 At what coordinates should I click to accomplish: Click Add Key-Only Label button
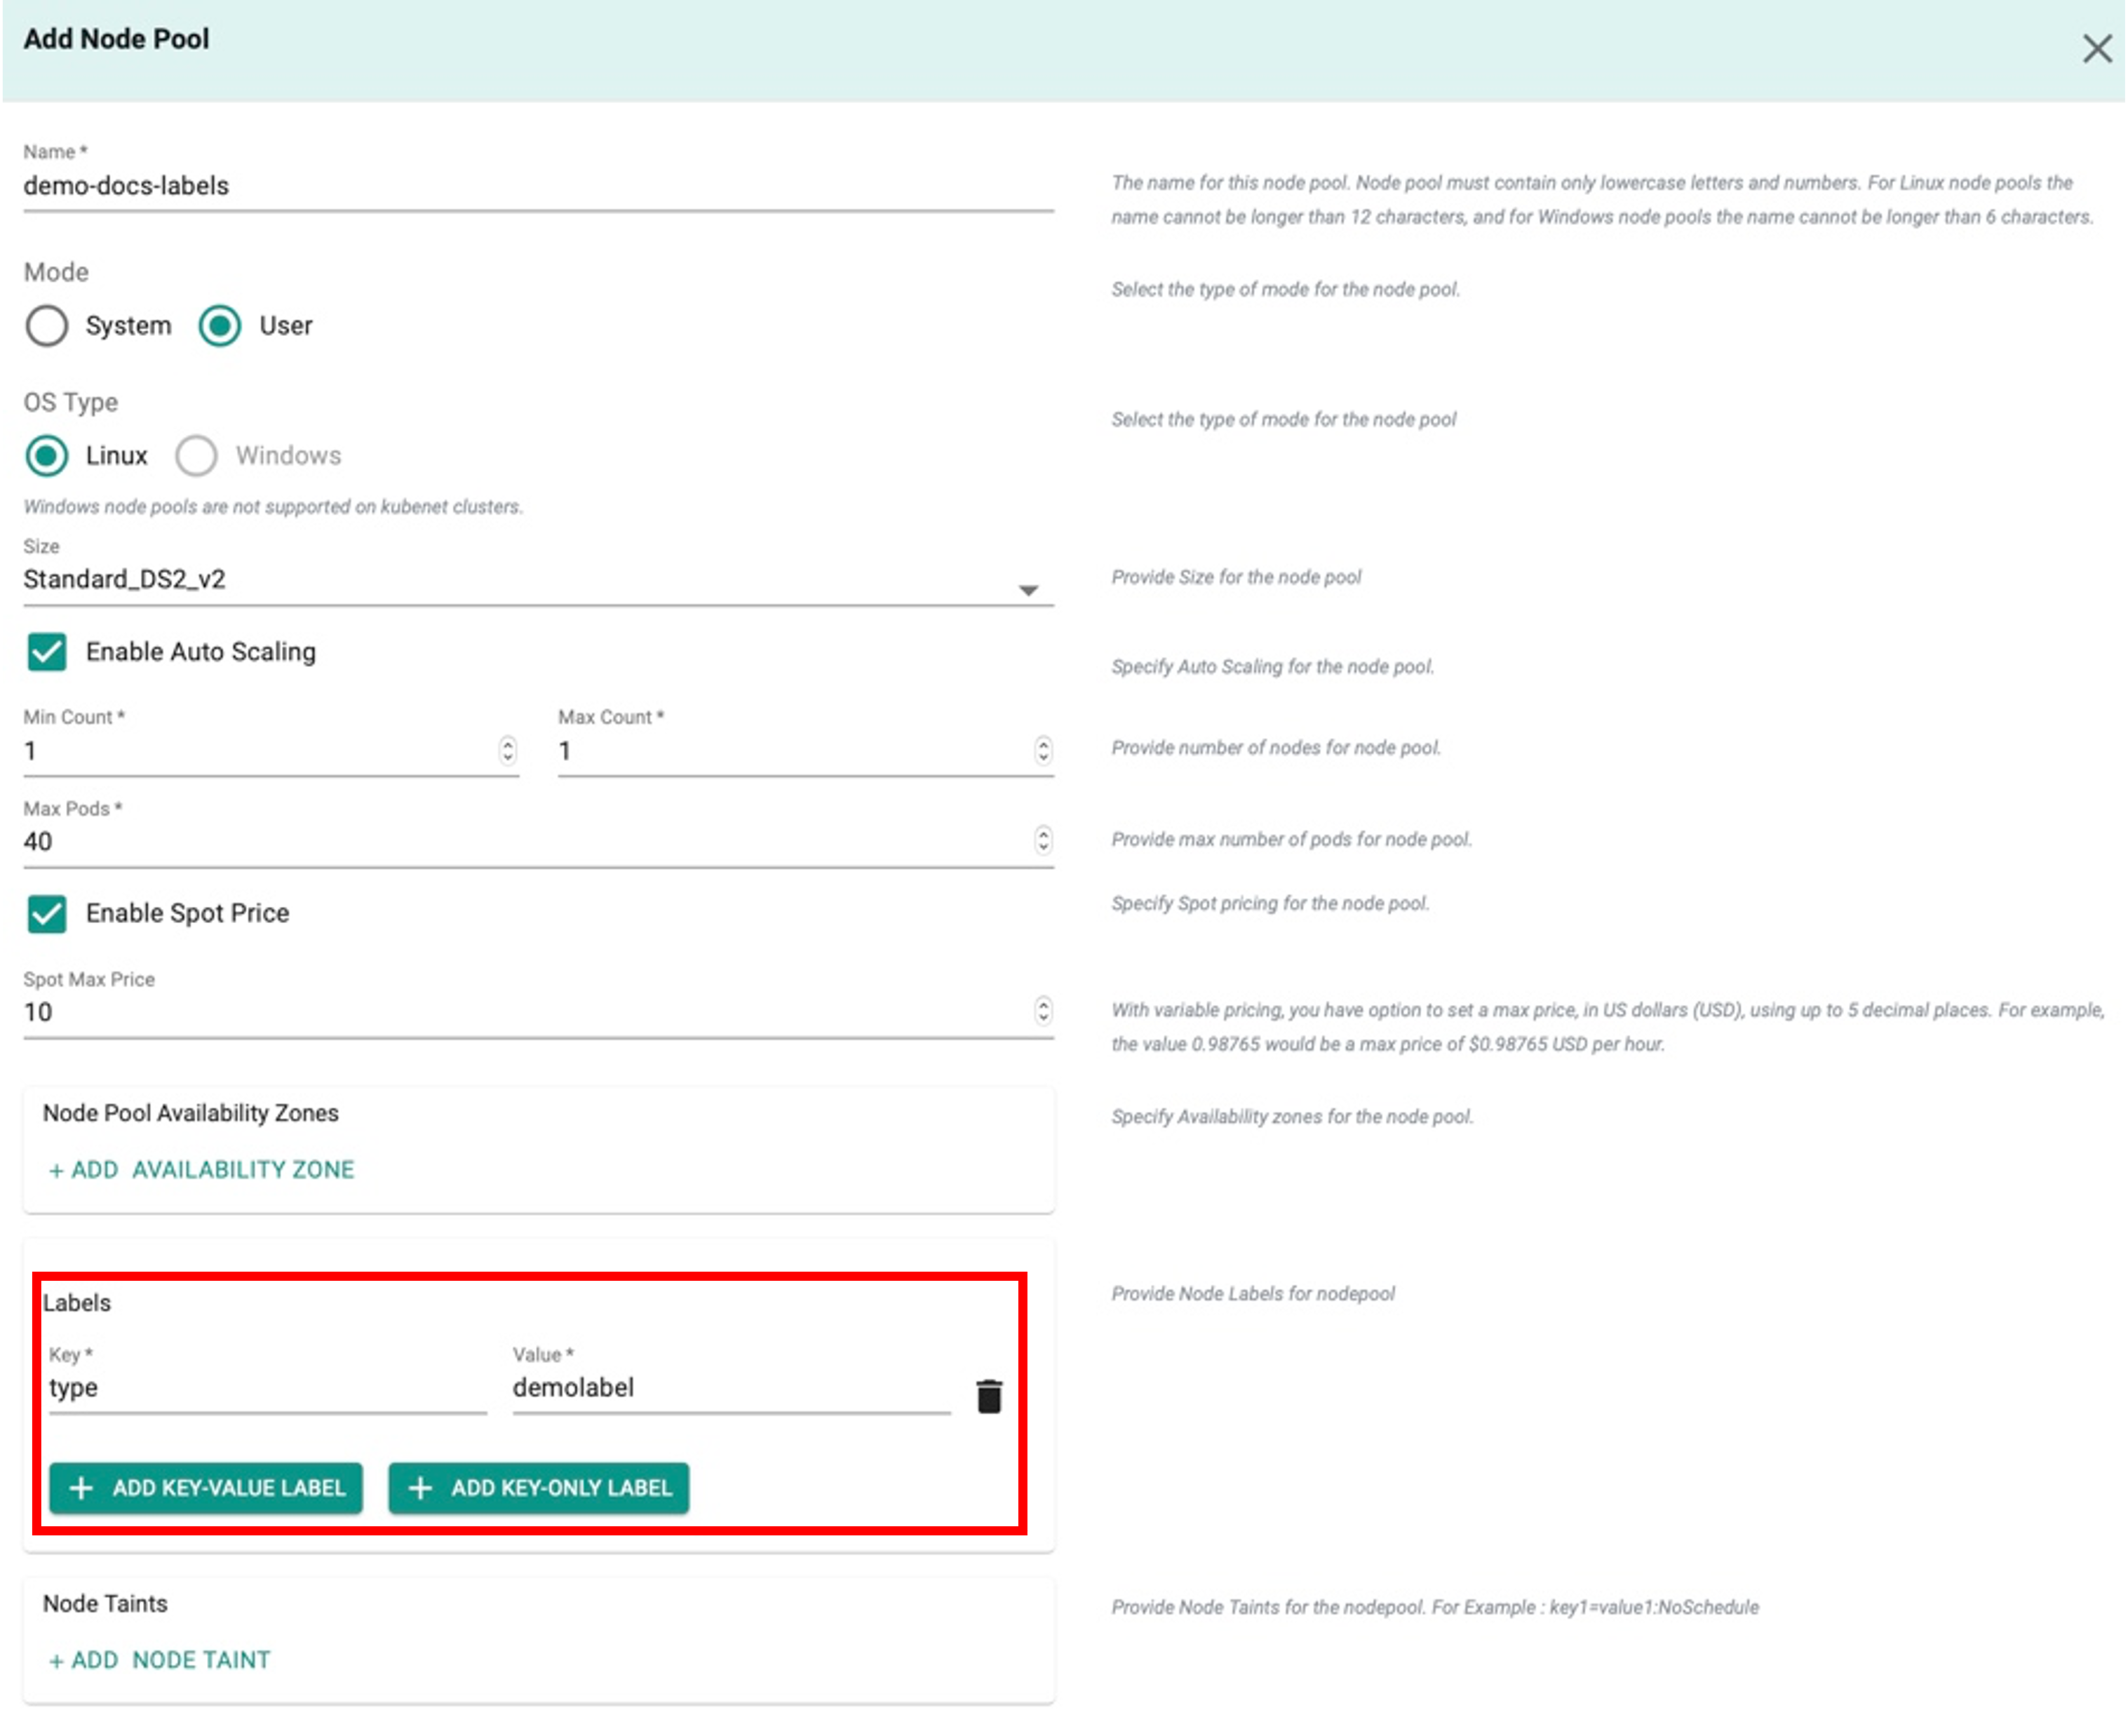538,1488
